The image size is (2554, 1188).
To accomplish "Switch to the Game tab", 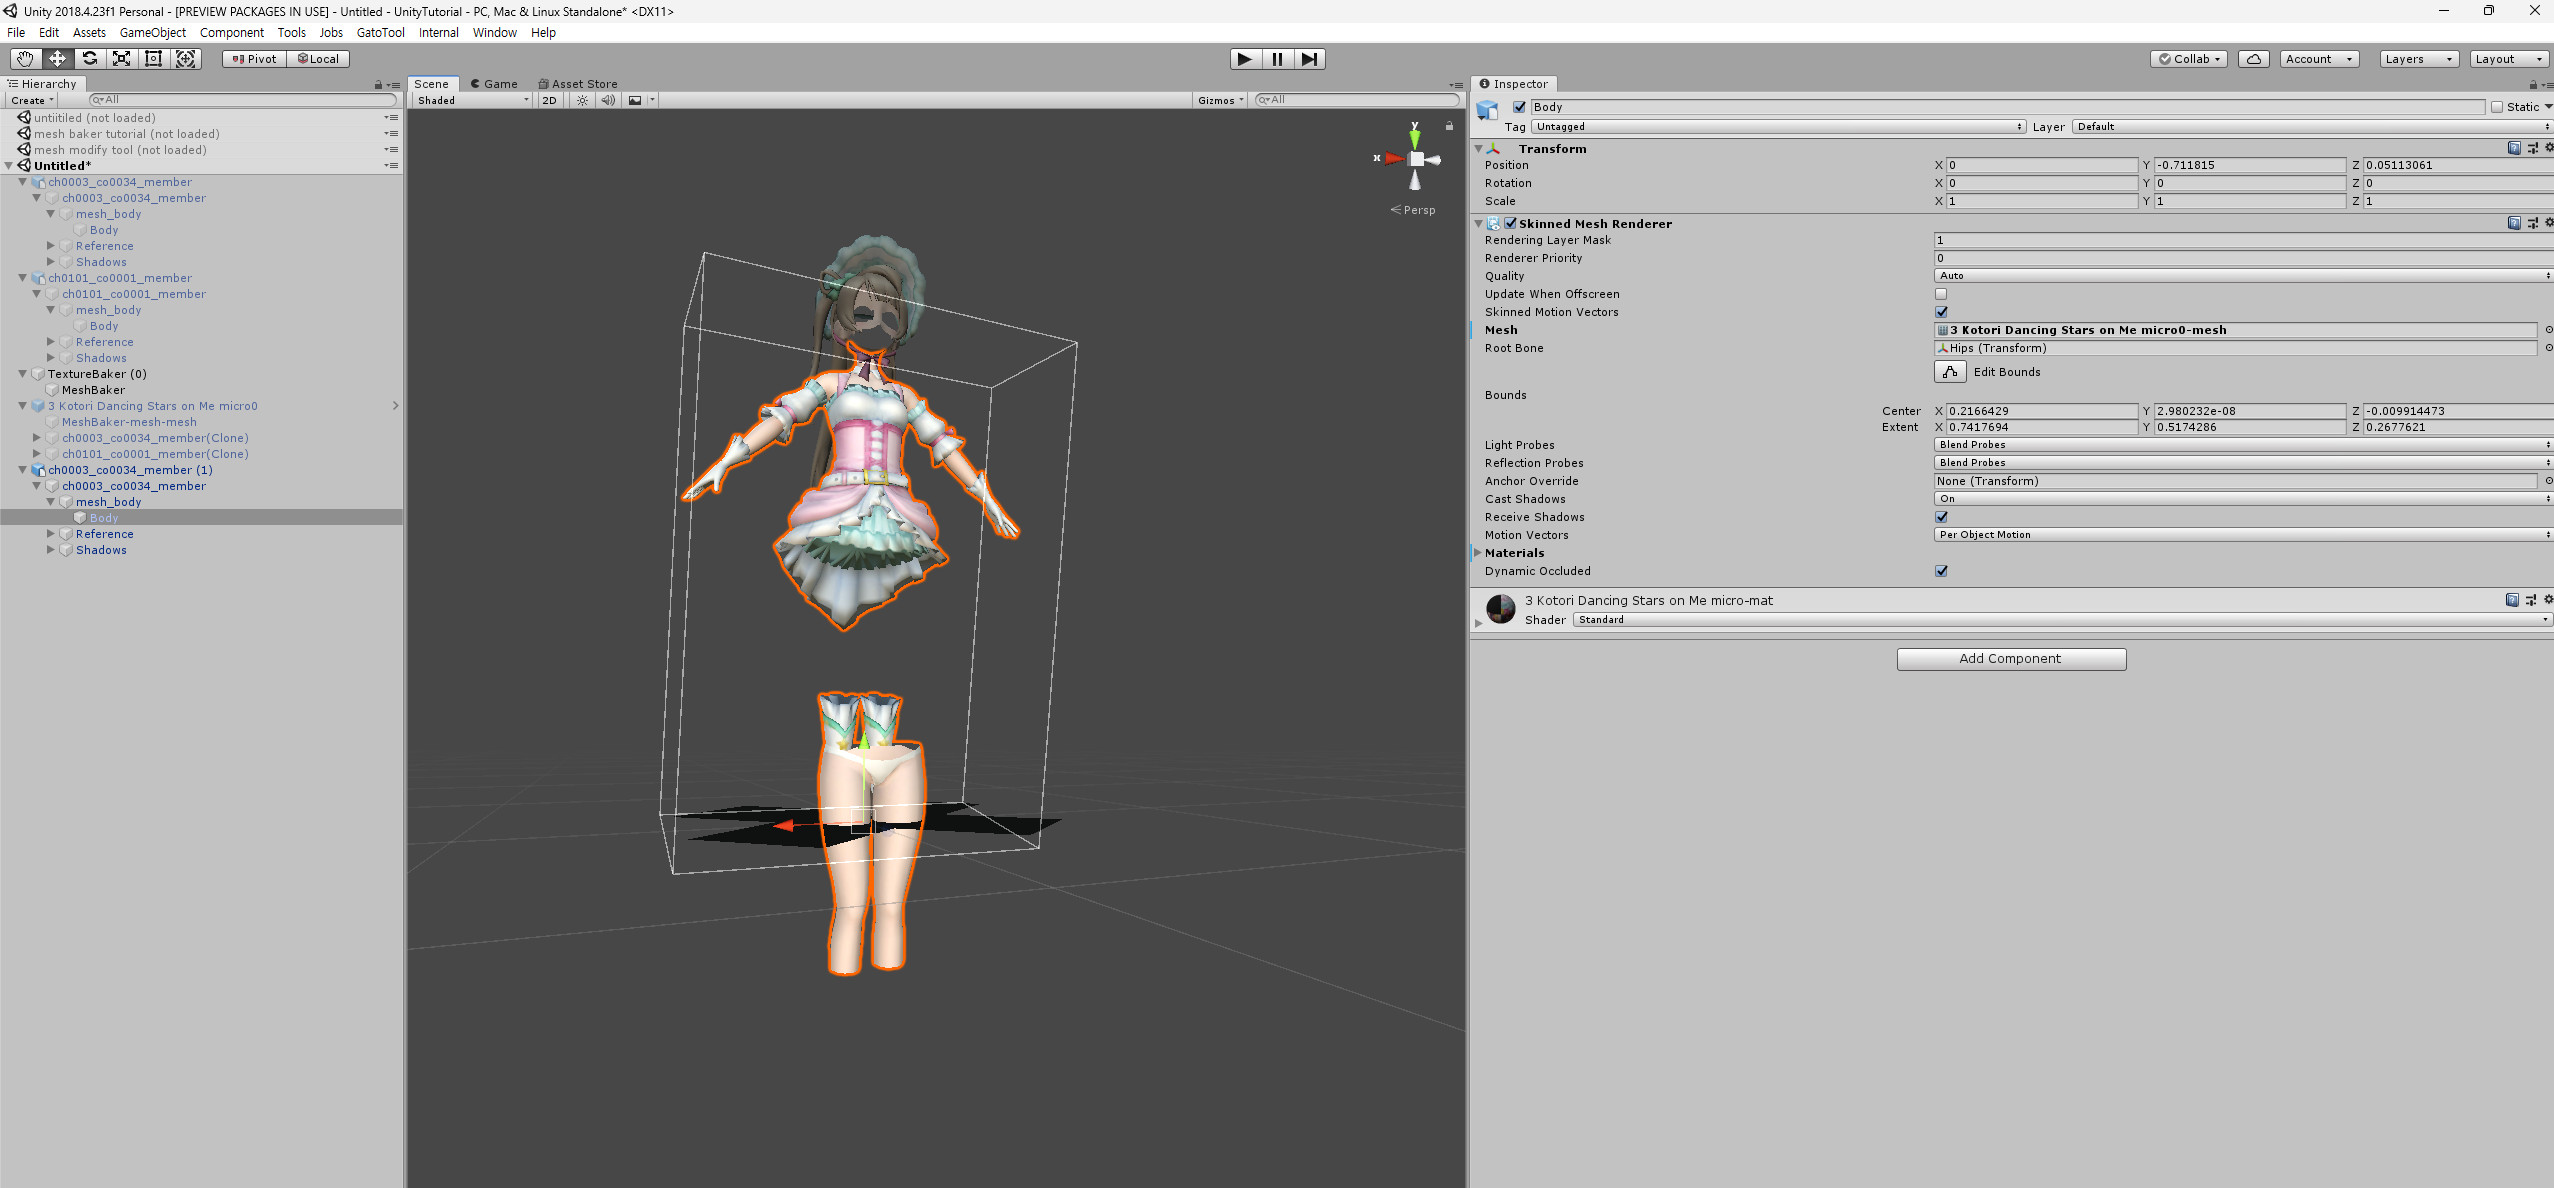I will pyautogui.click(x=494, y=83).
